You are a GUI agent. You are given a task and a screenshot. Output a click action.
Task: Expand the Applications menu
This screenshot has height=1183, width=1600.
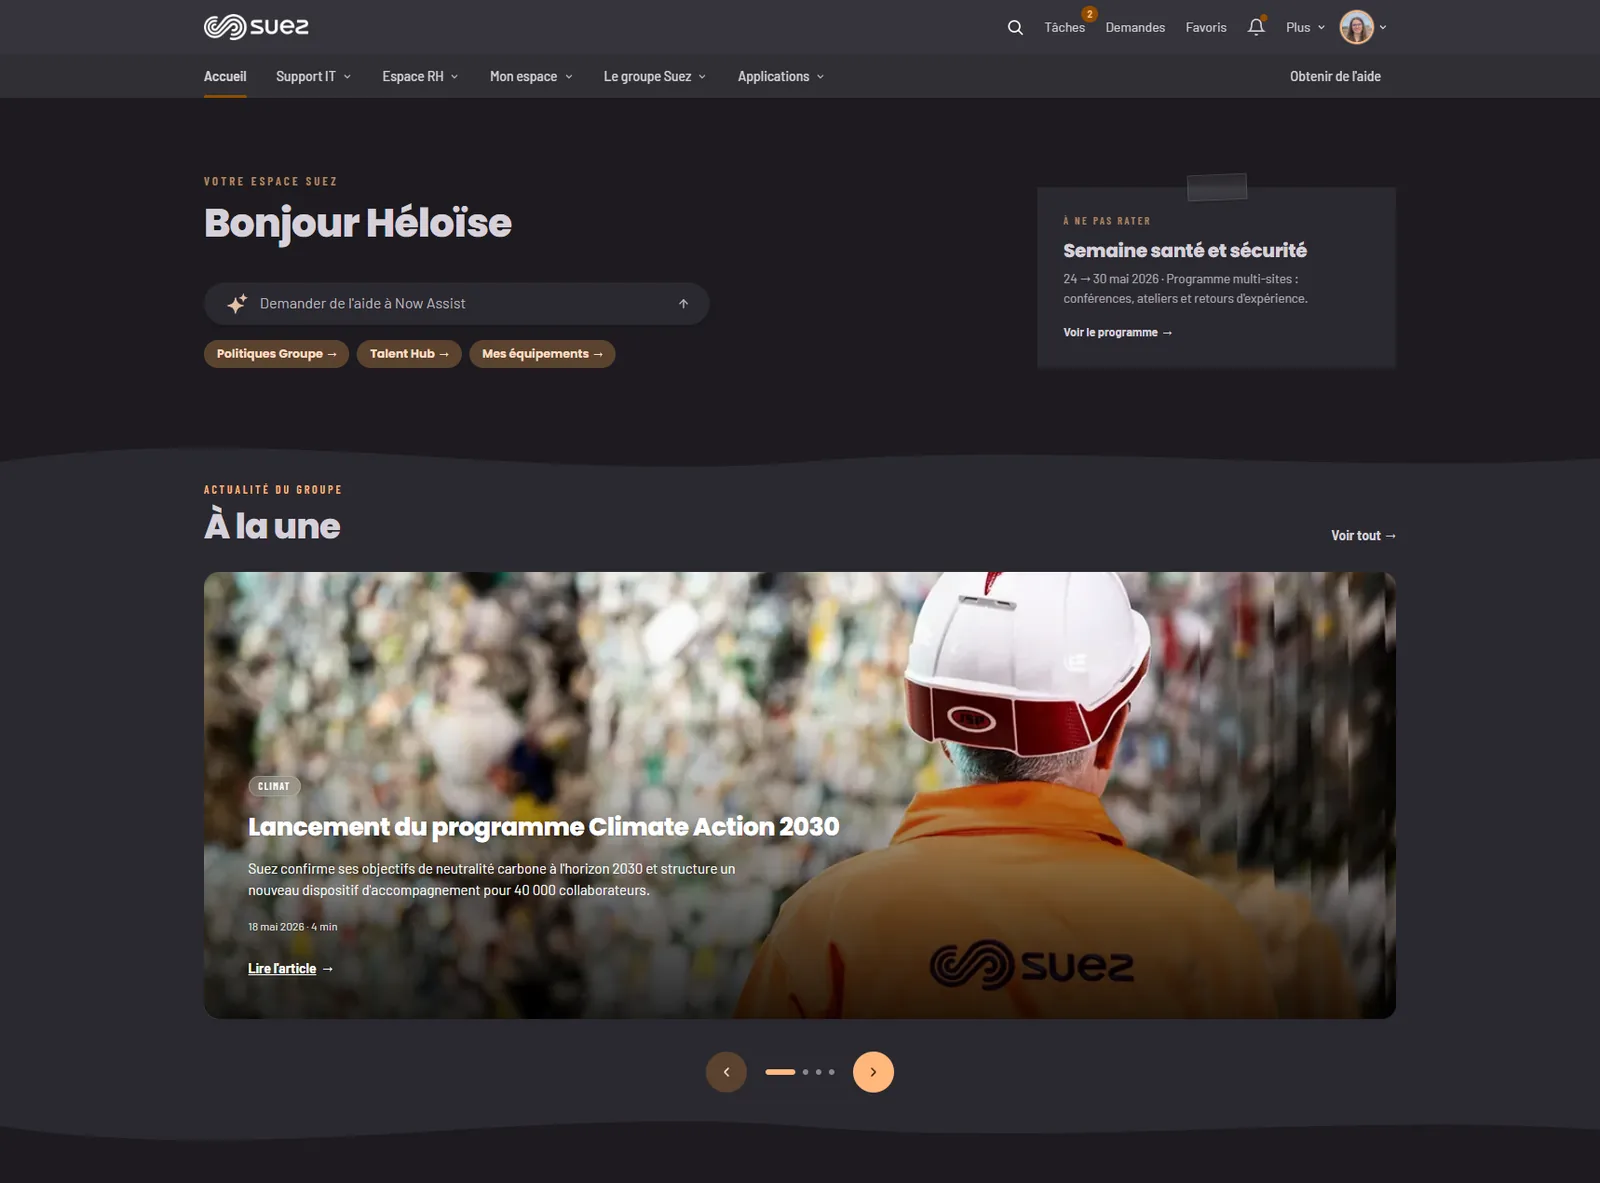pyautogui.click(x=781, y=76)
